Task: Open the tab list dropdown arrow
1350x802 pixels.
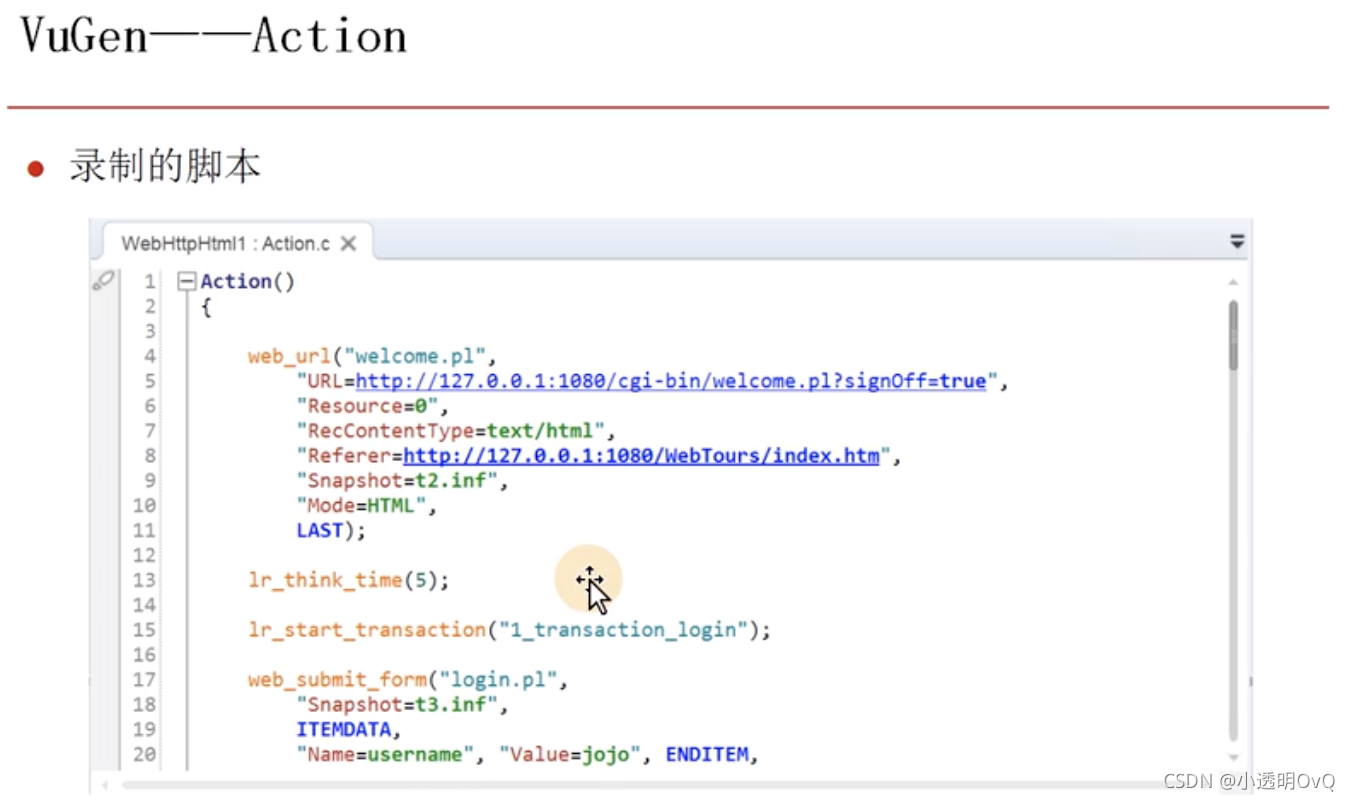Action: 1237,241
